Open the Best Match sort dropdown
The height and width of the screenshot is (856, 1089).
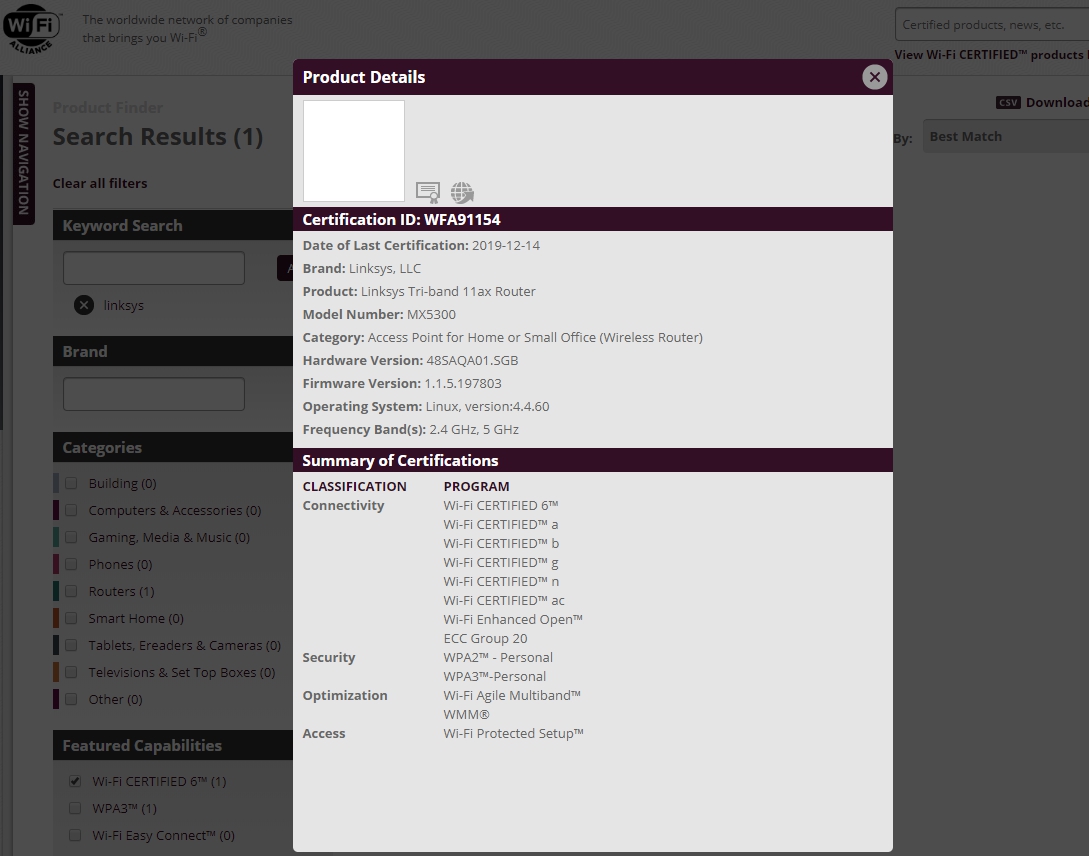point(1006,136)
